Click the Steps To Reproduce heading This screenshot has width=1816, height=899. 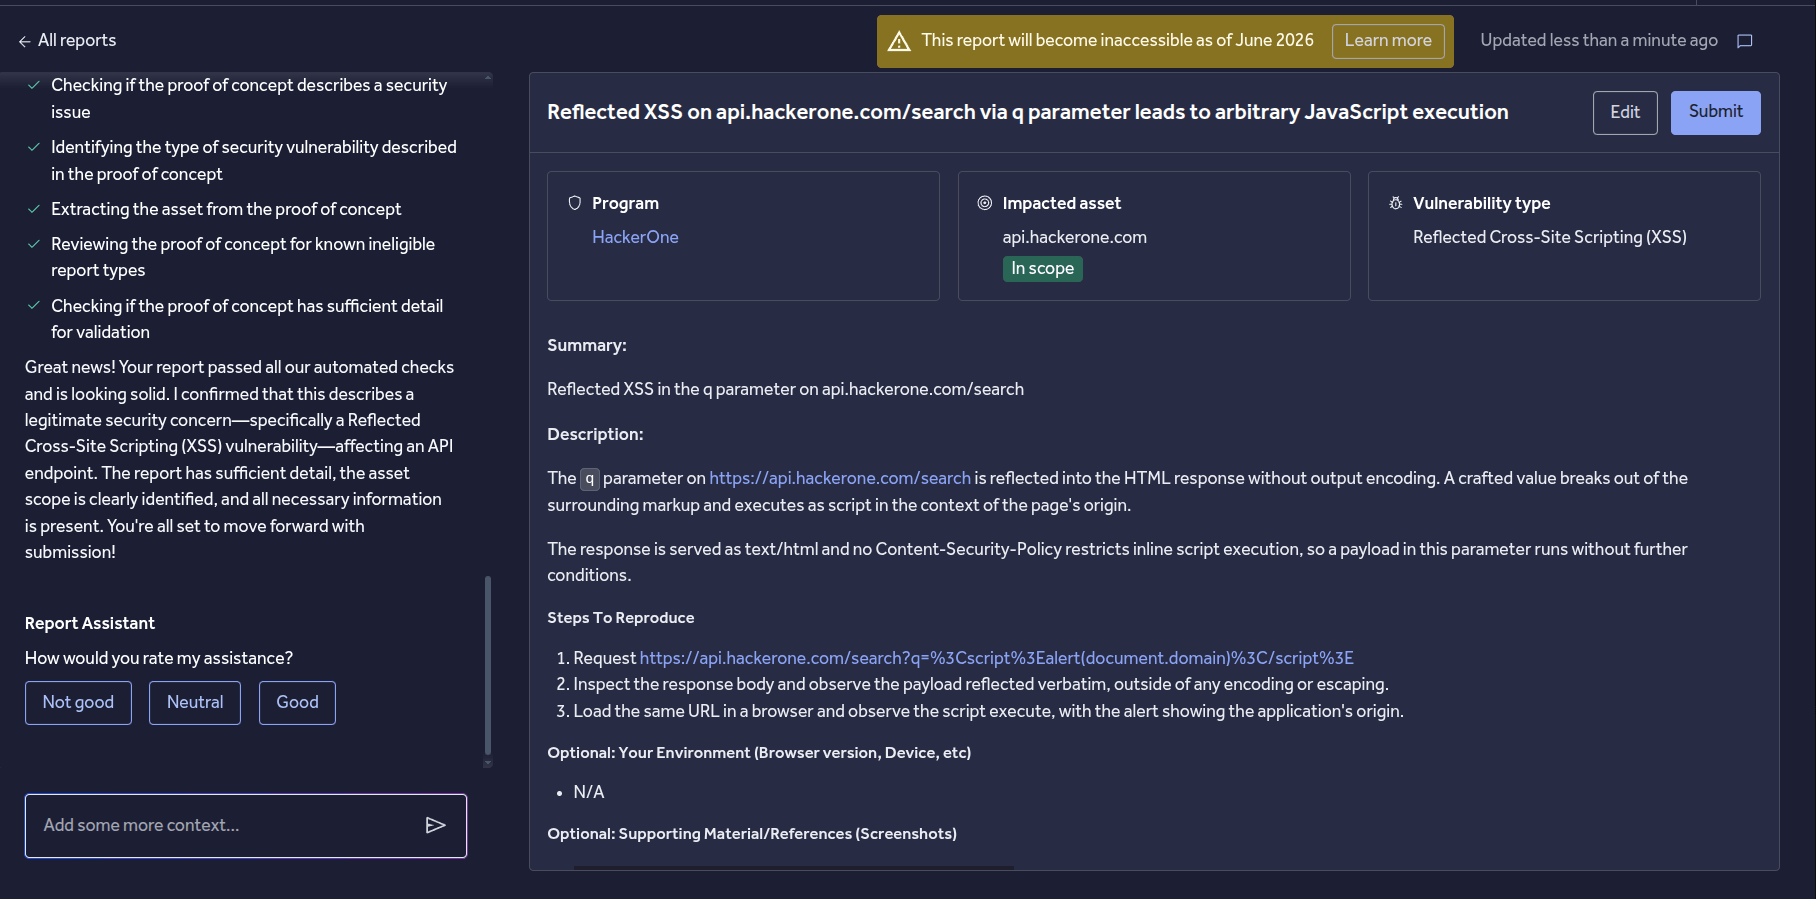click(620, 618)
